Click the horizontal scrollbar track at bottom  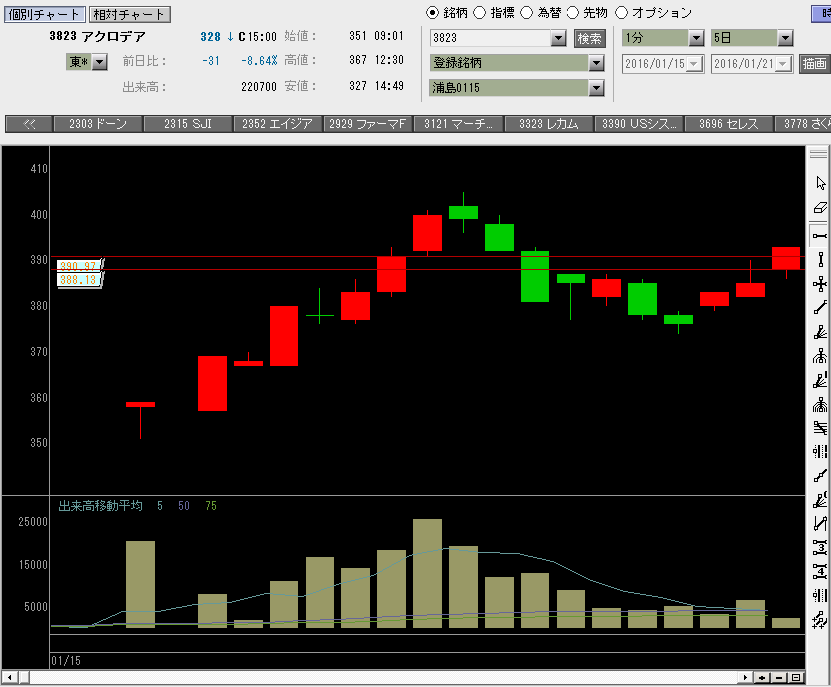click(x=384, y=677)
